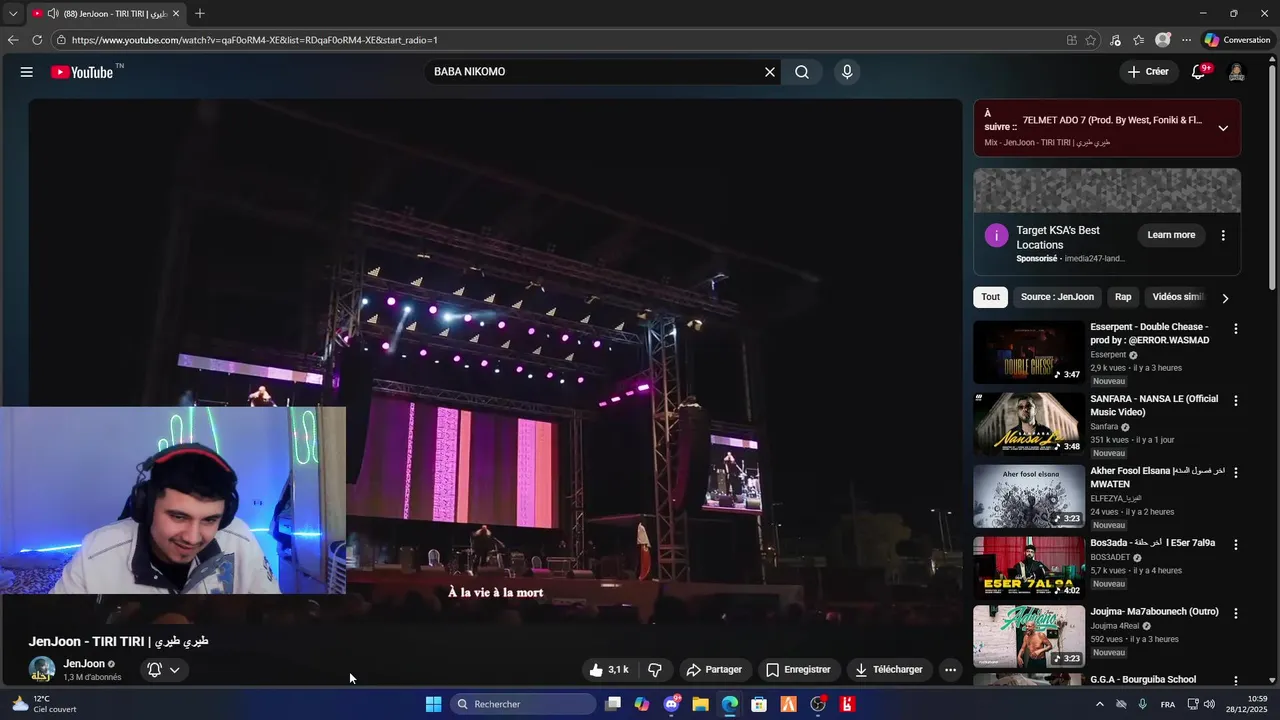Open Copilot Conversation button
1280x720 pixels.
(x=1237, y=40)
